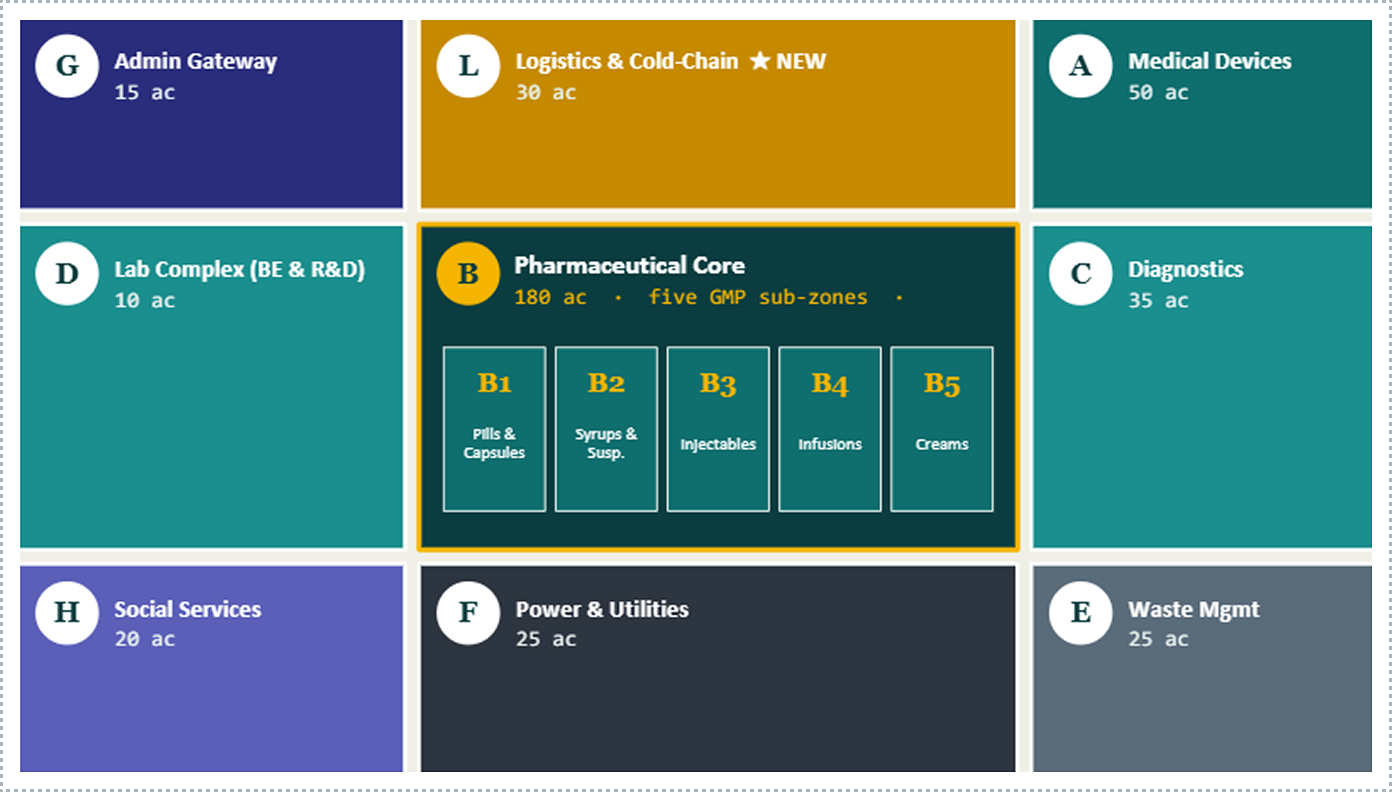
Task: Open the B3 Injectables sub-zone tile
Action: (718, 429)
